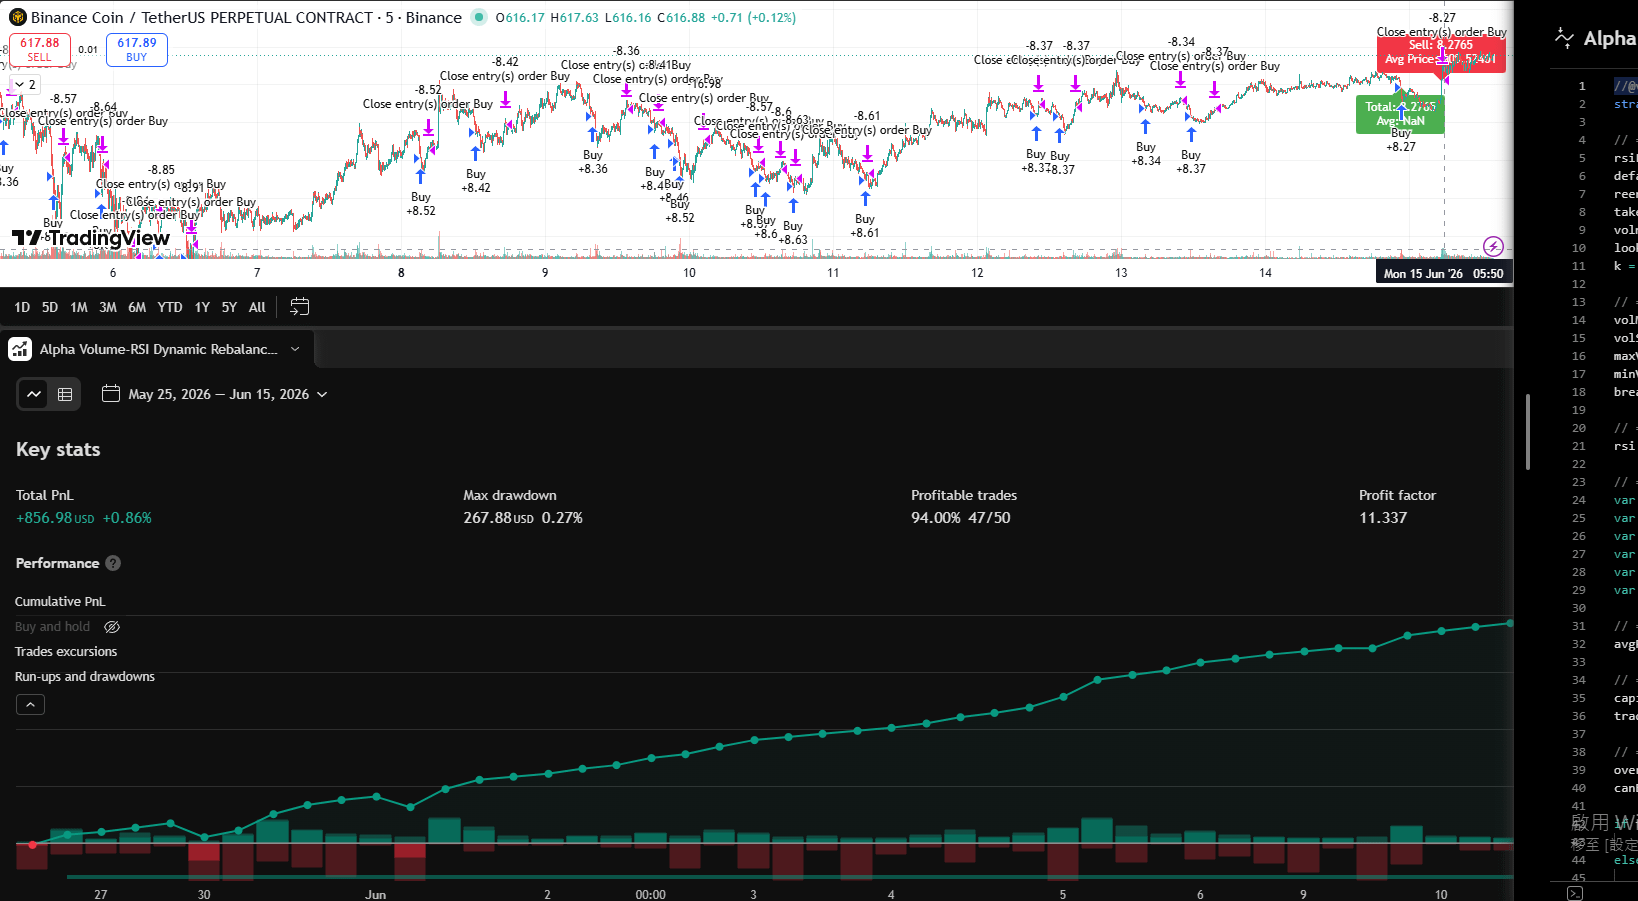Click the help icon next to Performance

point(113,563)
